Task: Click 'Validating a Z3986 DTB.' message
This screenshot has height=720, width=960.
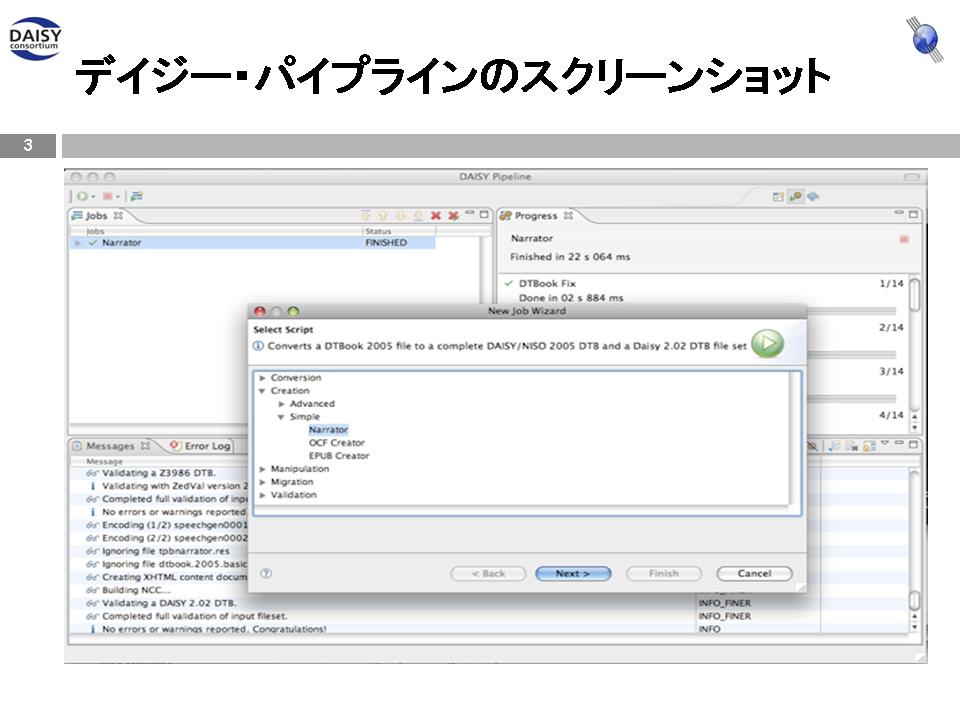Action: coord(159,473)
